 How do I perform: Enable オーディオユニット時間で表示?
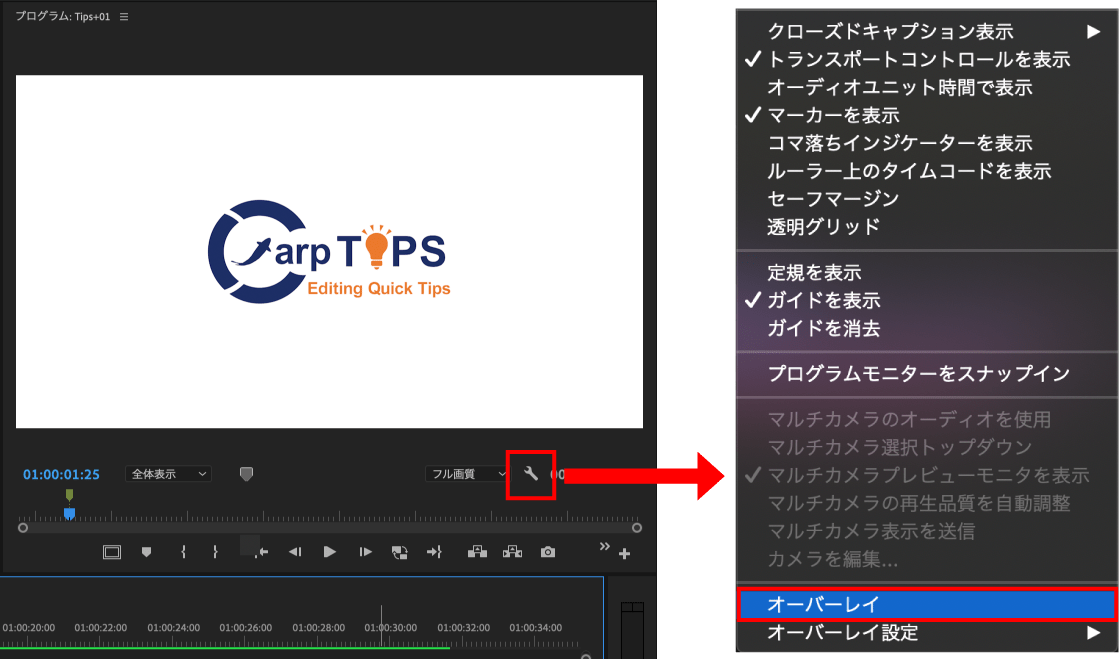(926, 87)
